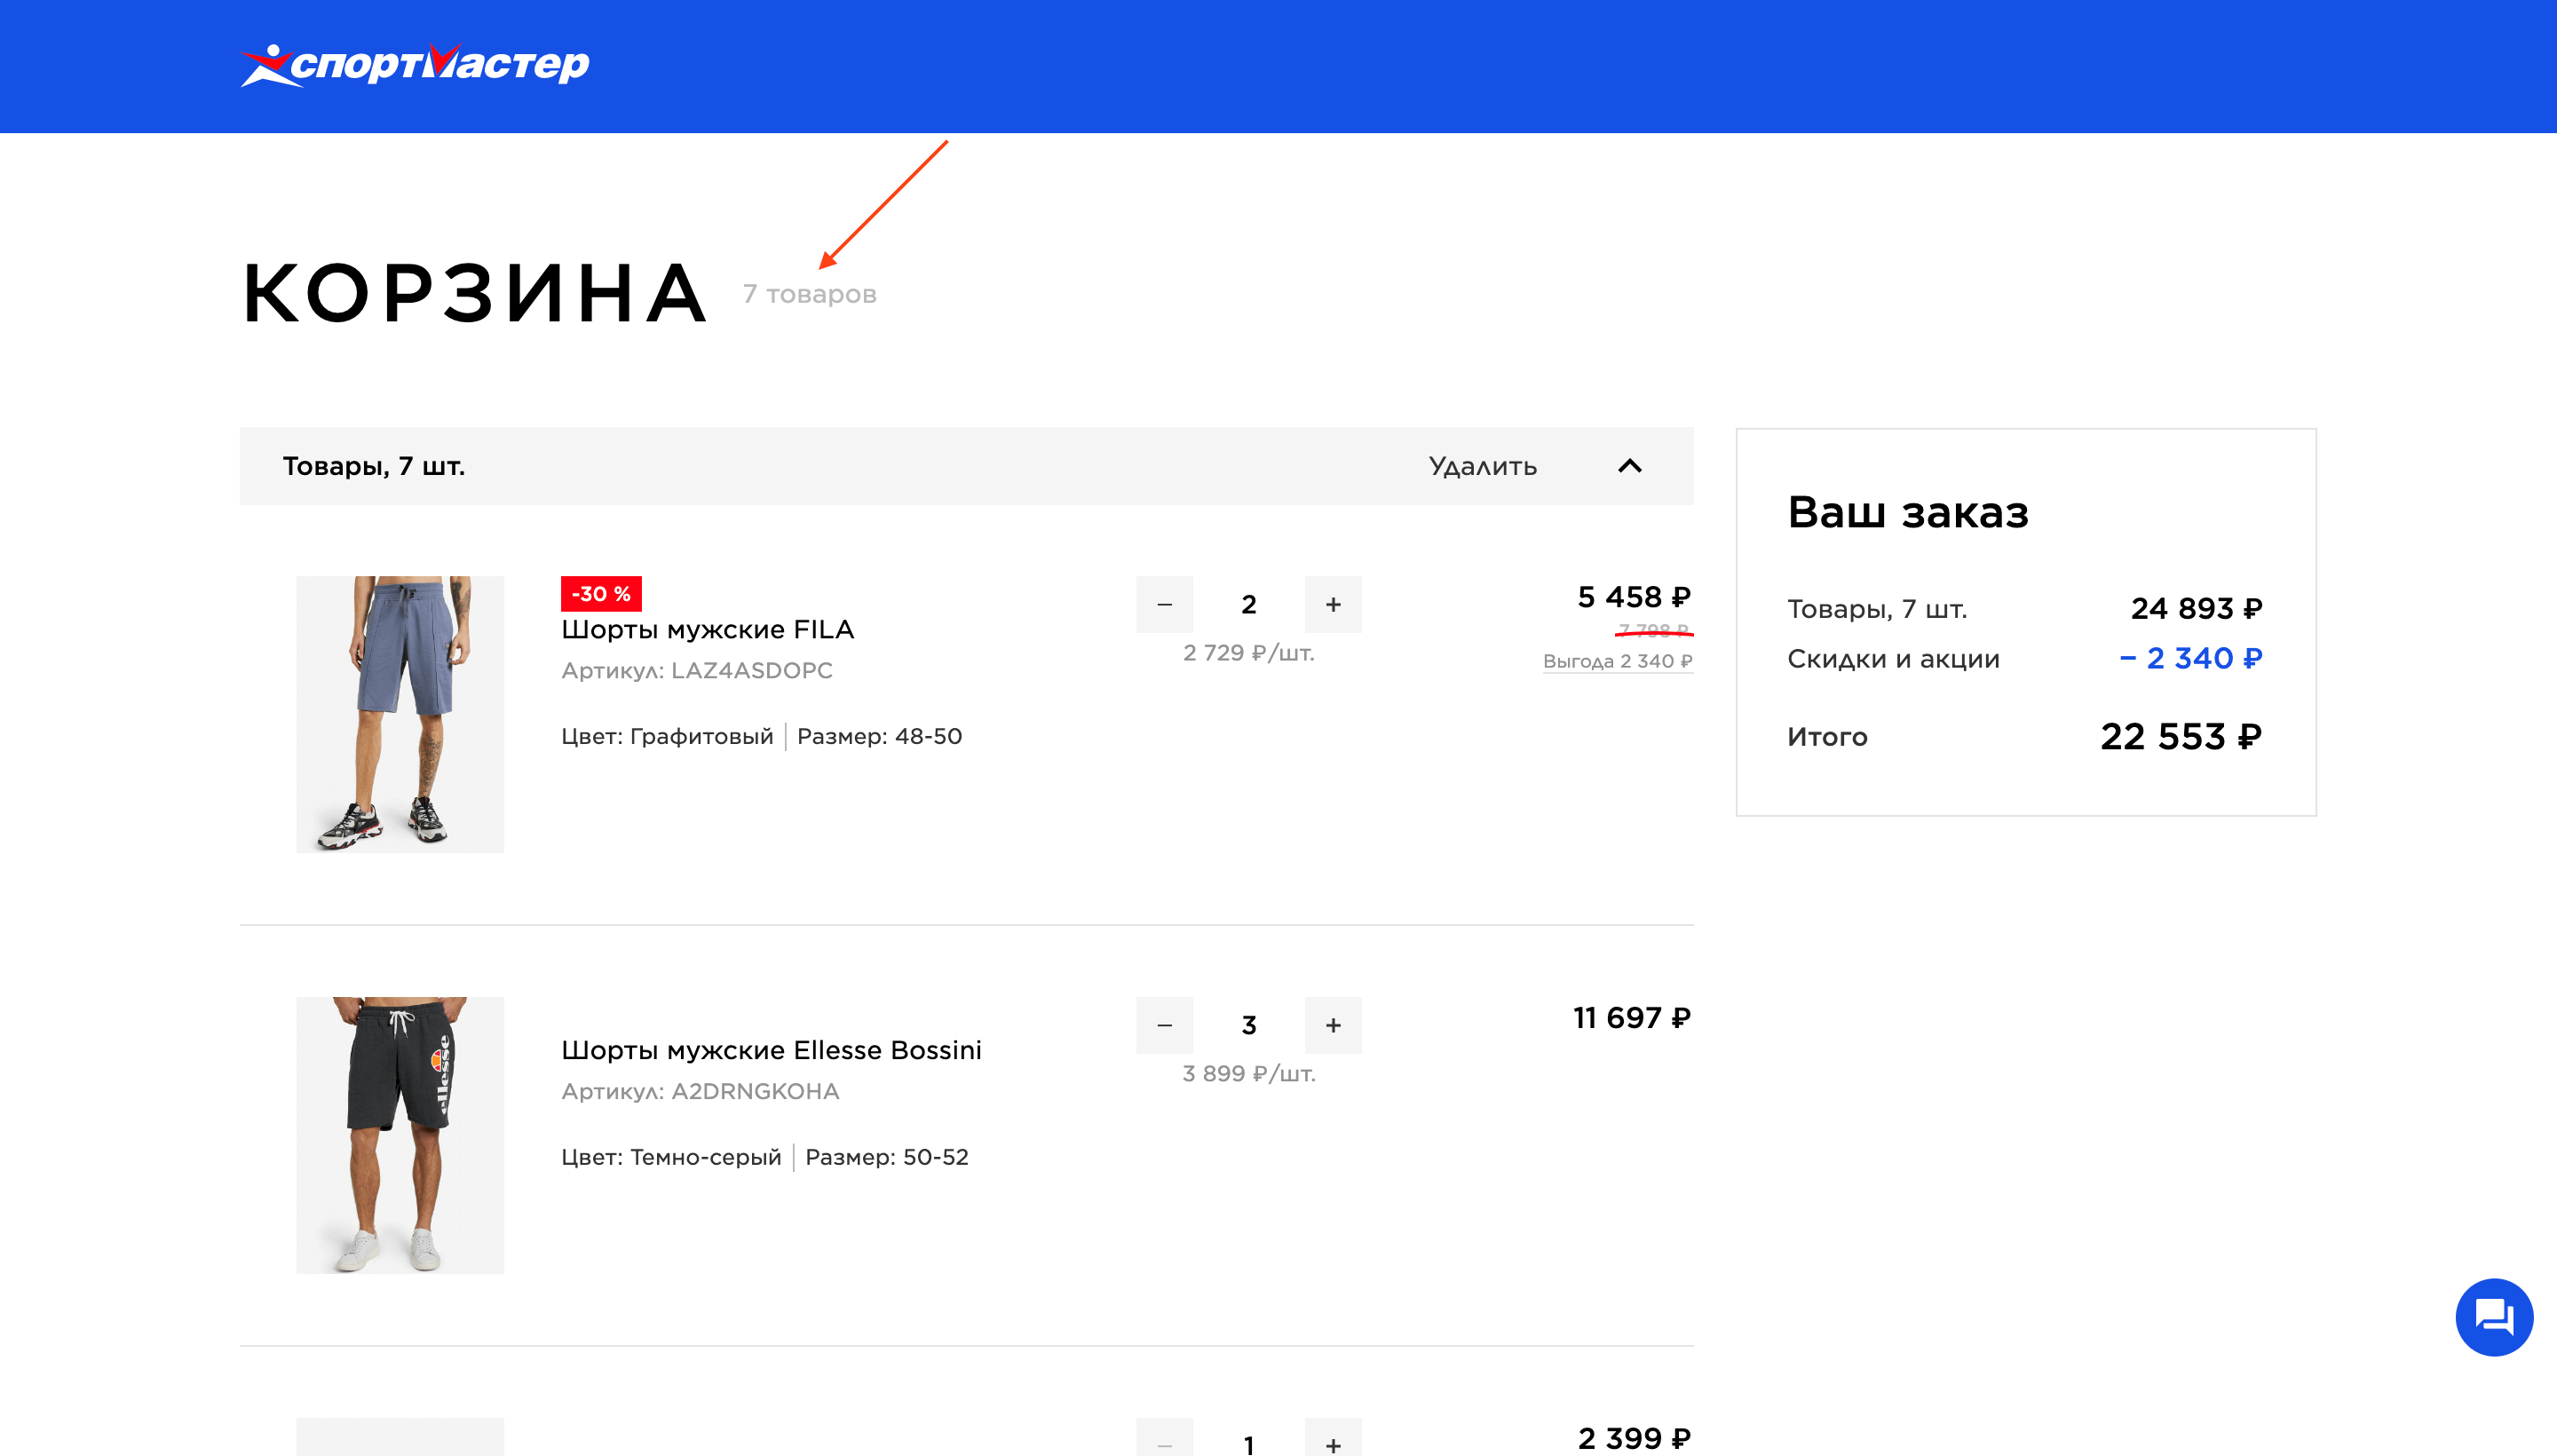Screen dimensions: 2557x1456
Task: Decrease quantity of Ellesse Bossini shorts
Action: (x=1164, y=1025)
